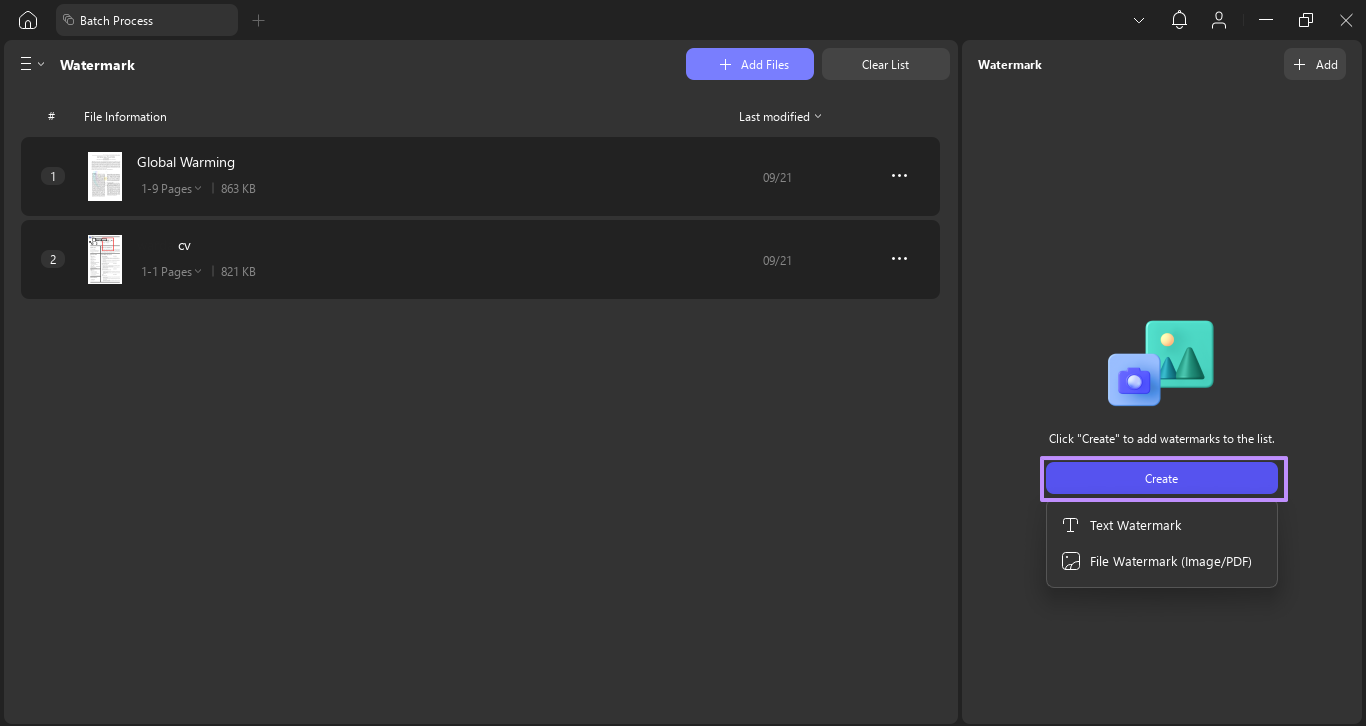Image resolution: width=1366 pixels, height=726 pixels.
Task: Select Text Watermark from the menu
Action: tap(1135, 525)
